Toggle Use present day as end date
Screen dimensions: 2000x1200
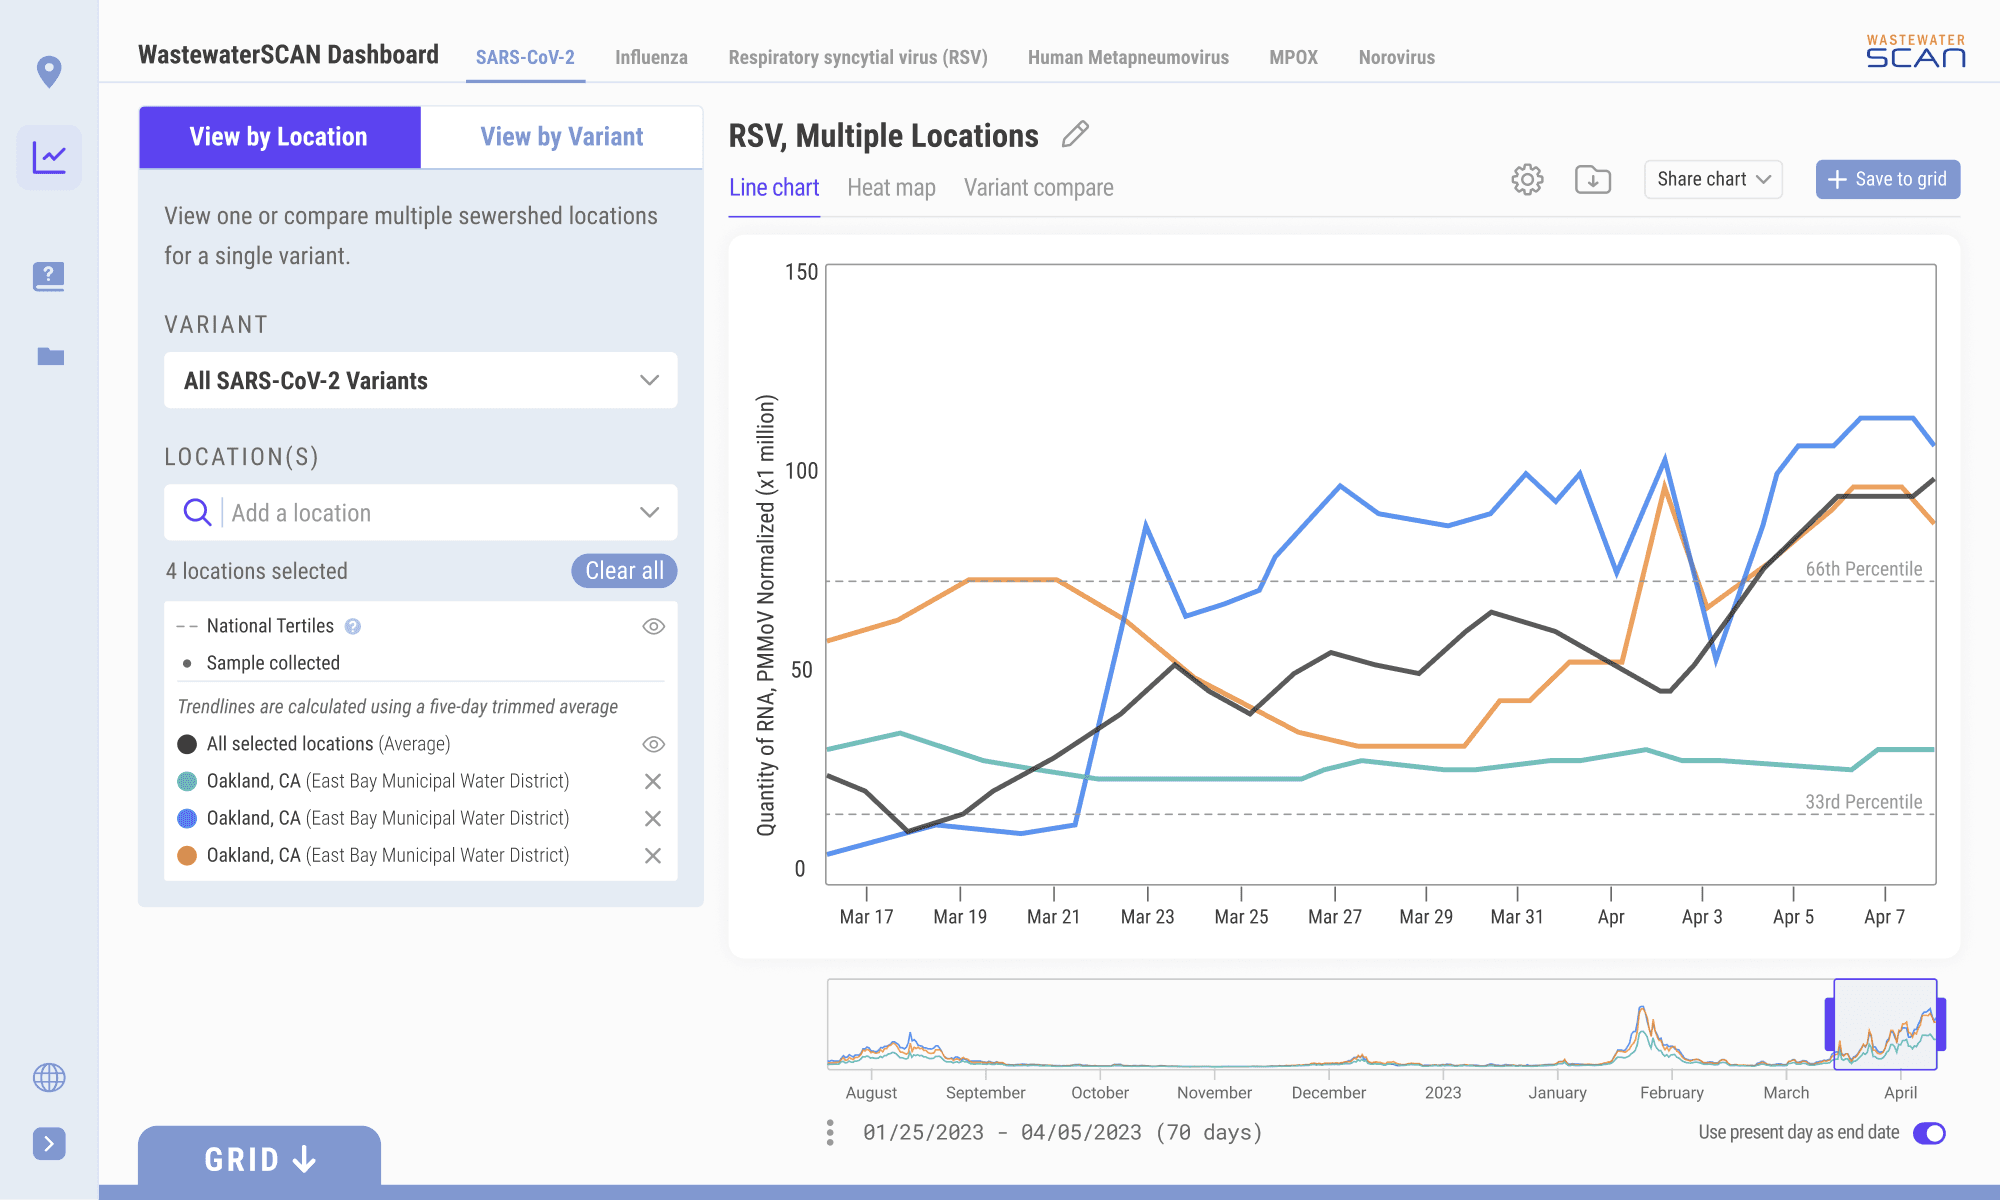pos(1929,1133)
